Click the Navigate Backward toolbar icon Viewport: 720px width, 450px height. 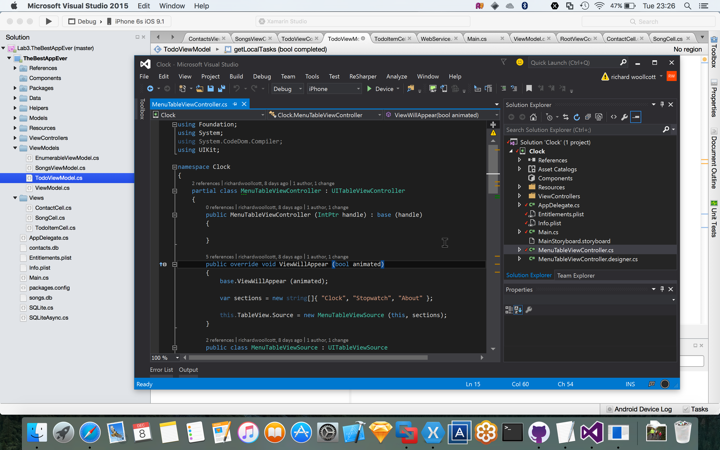coord(150,89)
